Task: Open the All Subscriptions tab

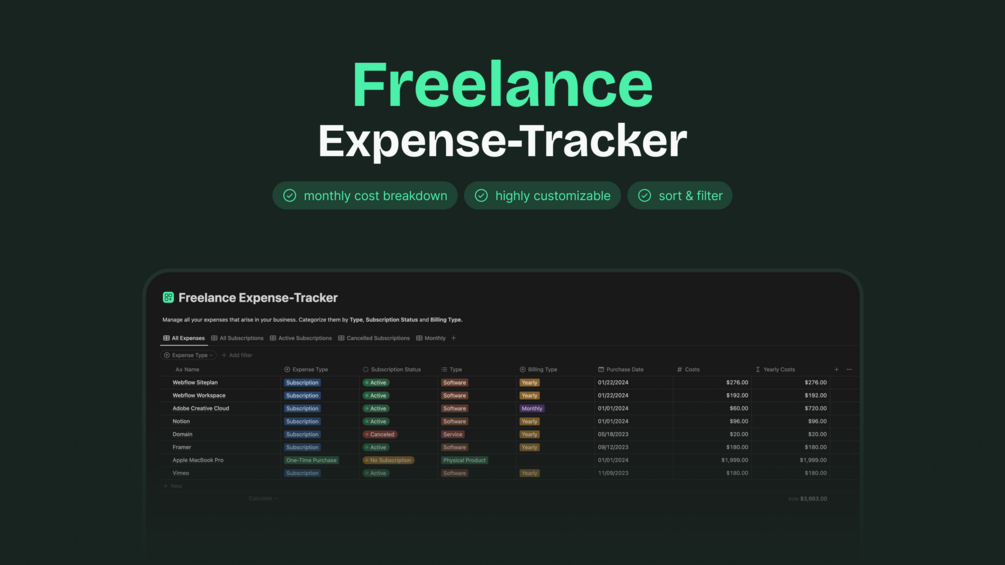Action: click(x=237, y=338)
